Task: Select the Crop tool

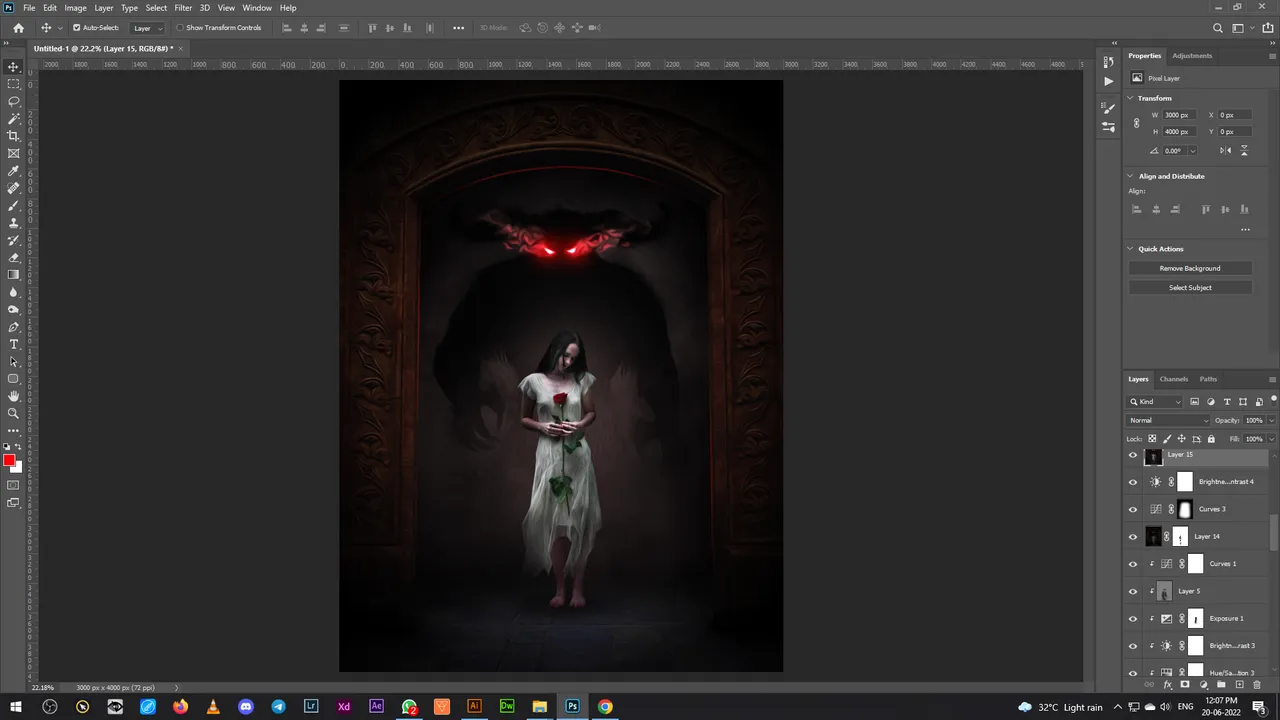Action: (14, 136)
